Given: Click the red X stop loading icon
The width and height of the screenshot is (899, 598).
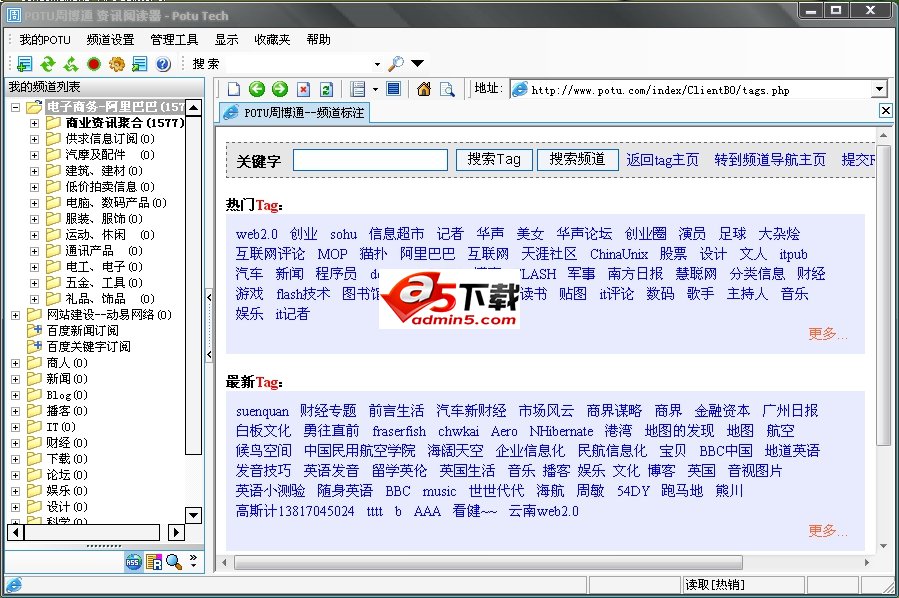Looking at the screenshot, I should [x=303, y=89].
